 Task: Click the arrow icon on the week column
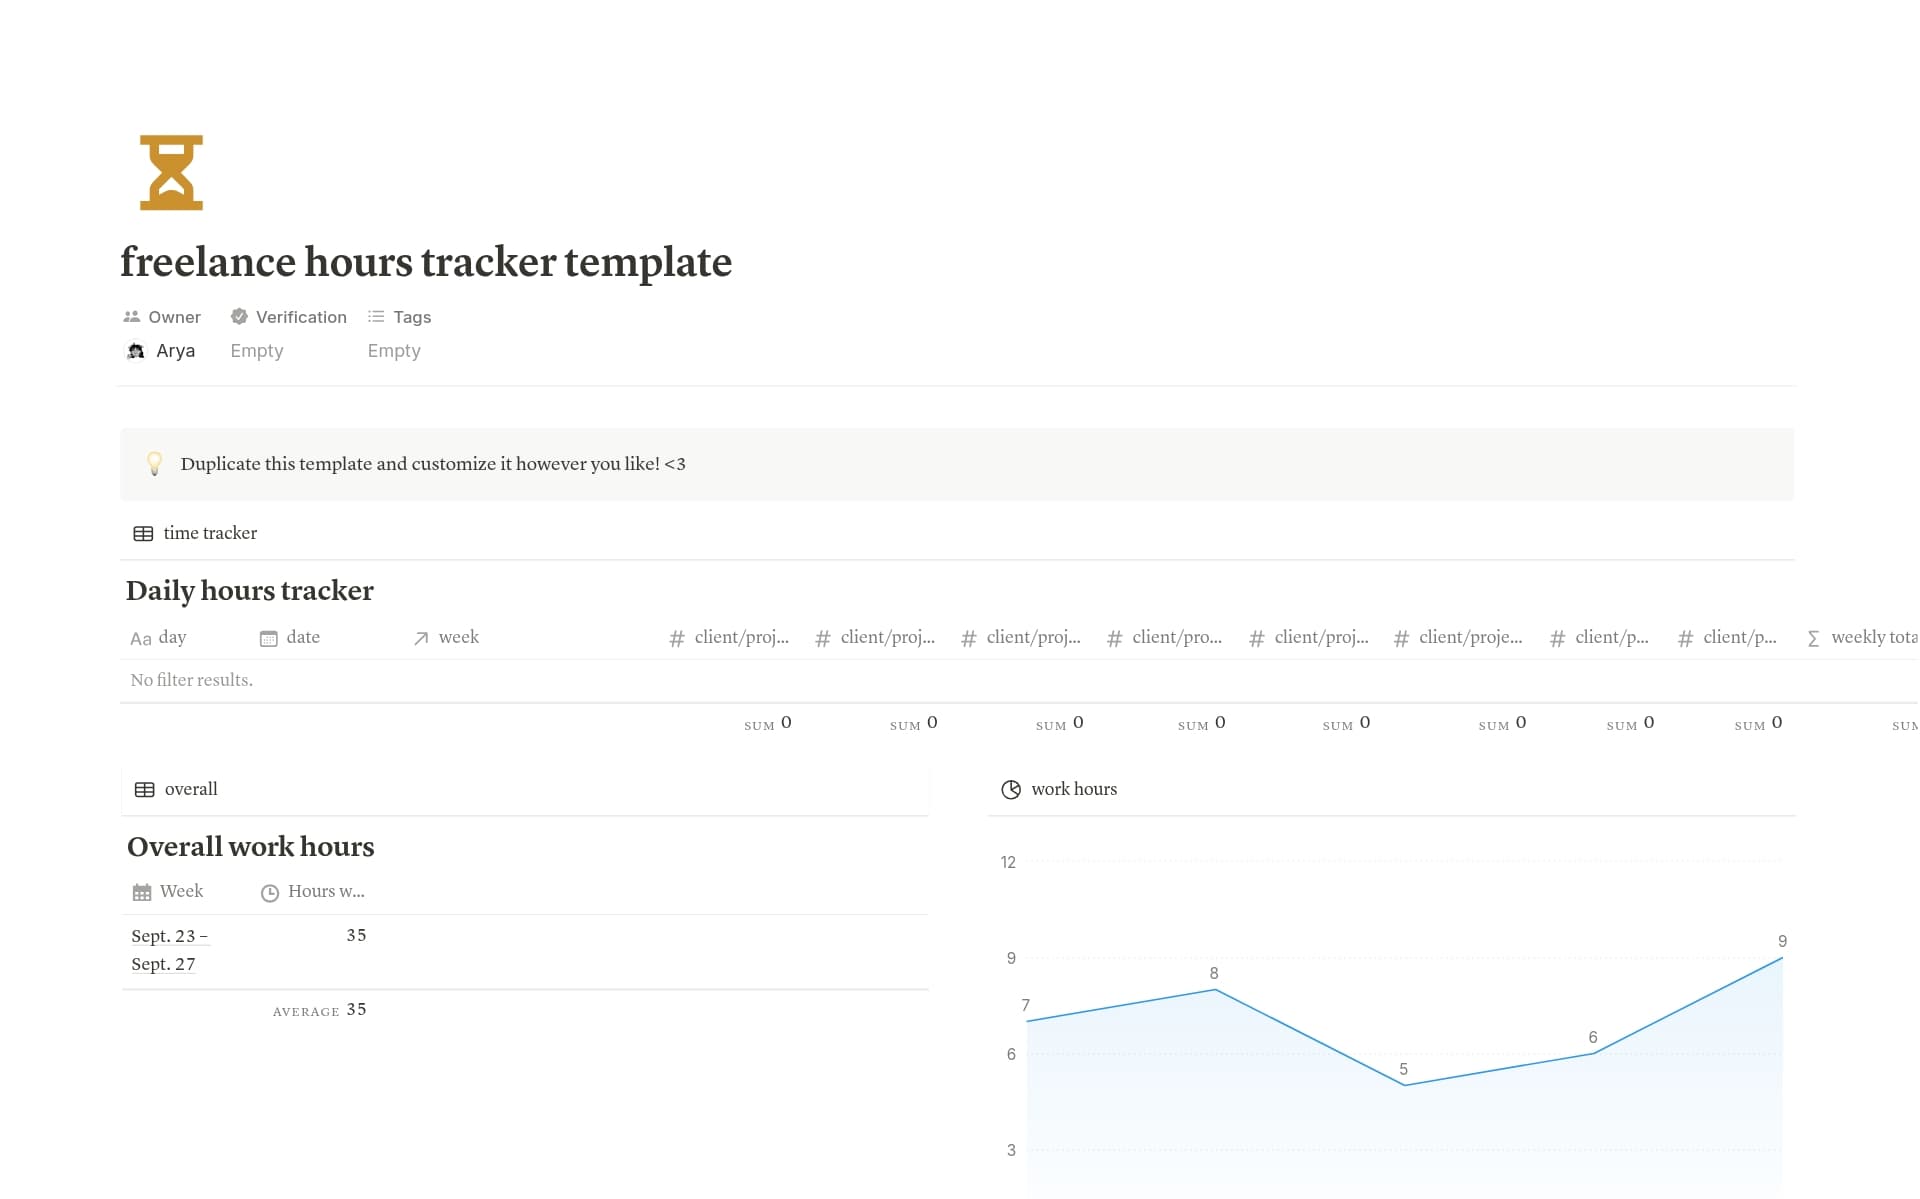pyautogui.click(x=423, y=637)
